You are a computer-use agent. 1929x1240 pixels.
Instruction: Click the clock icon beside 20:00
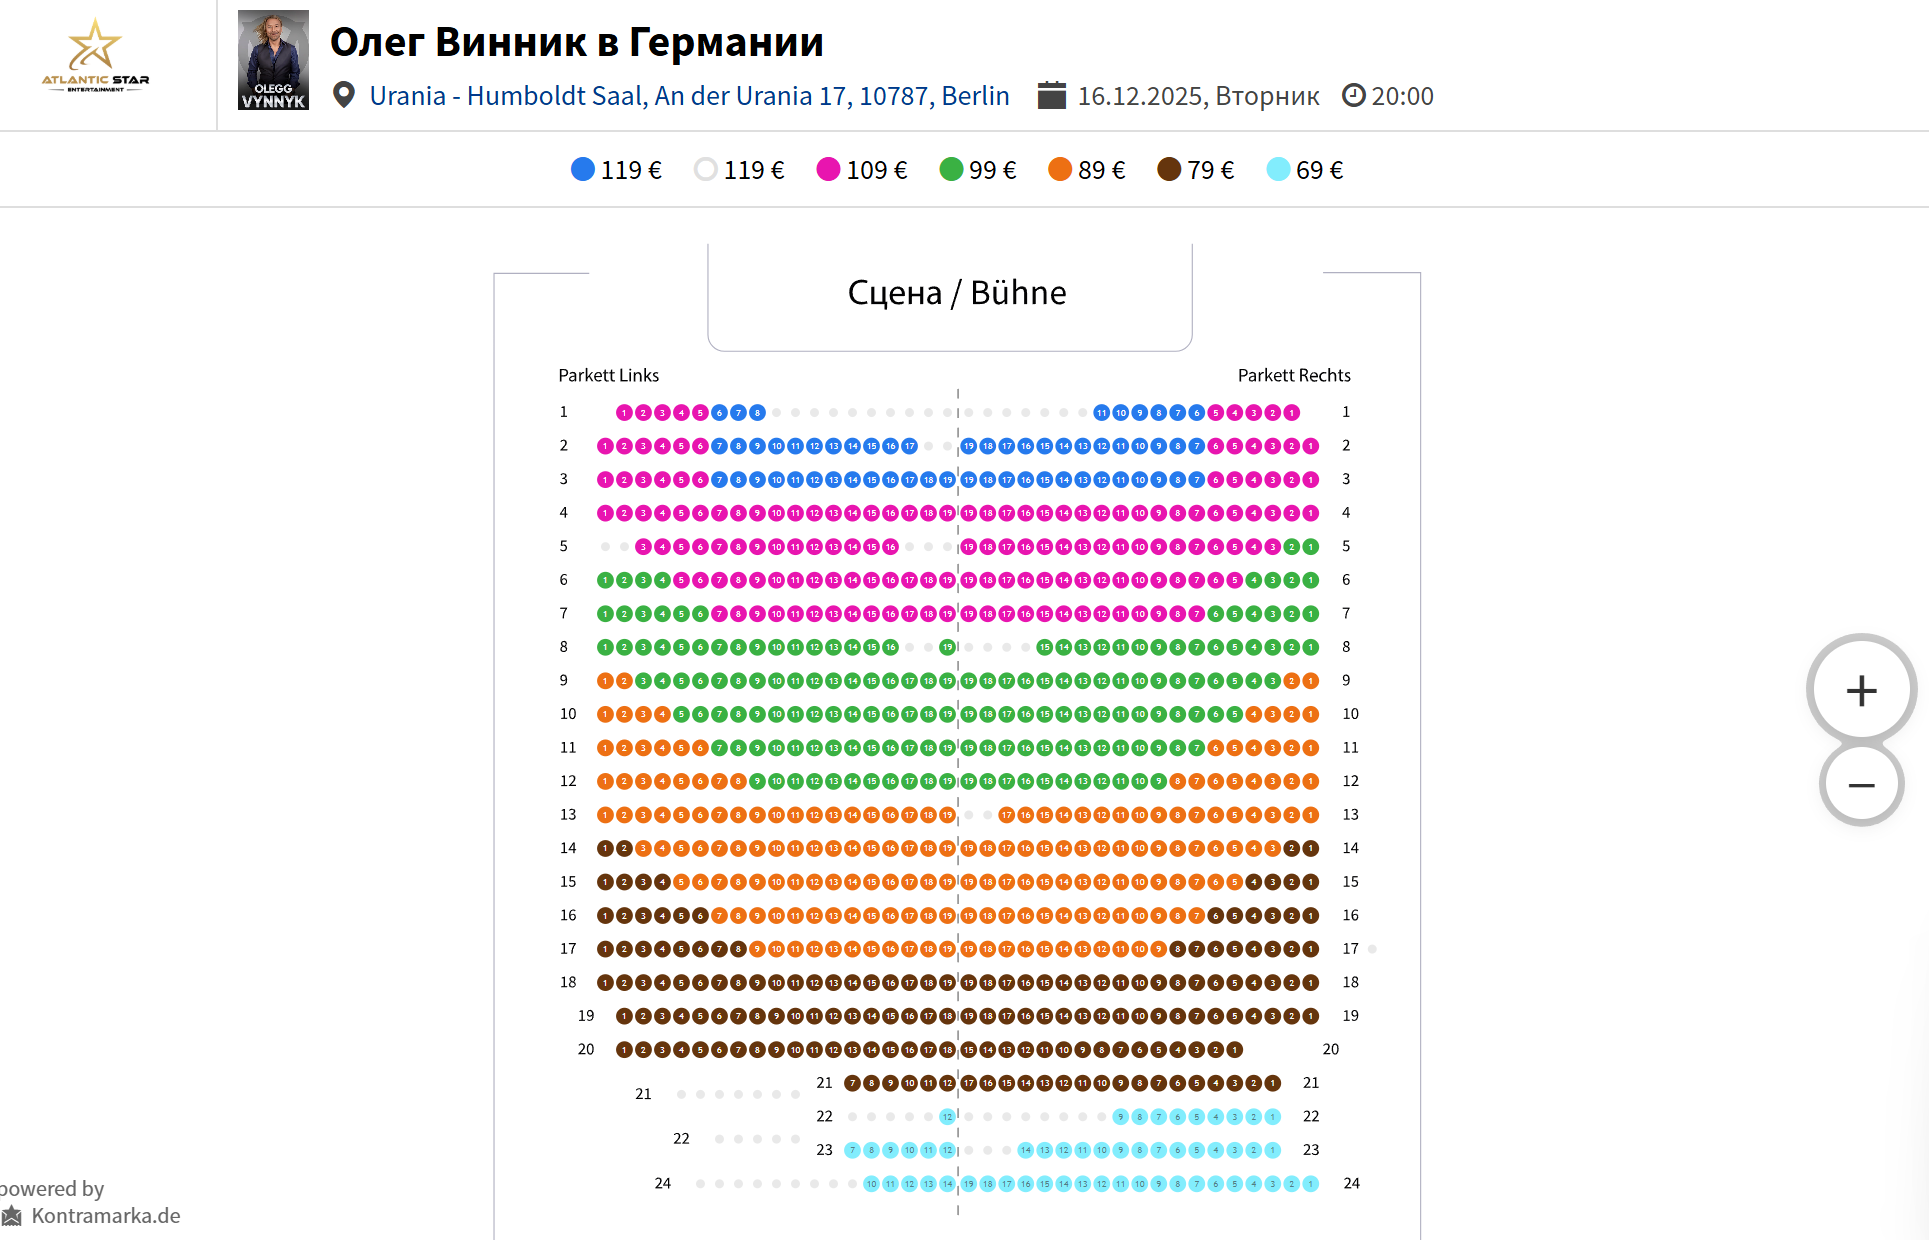(x=1353, y=95)
